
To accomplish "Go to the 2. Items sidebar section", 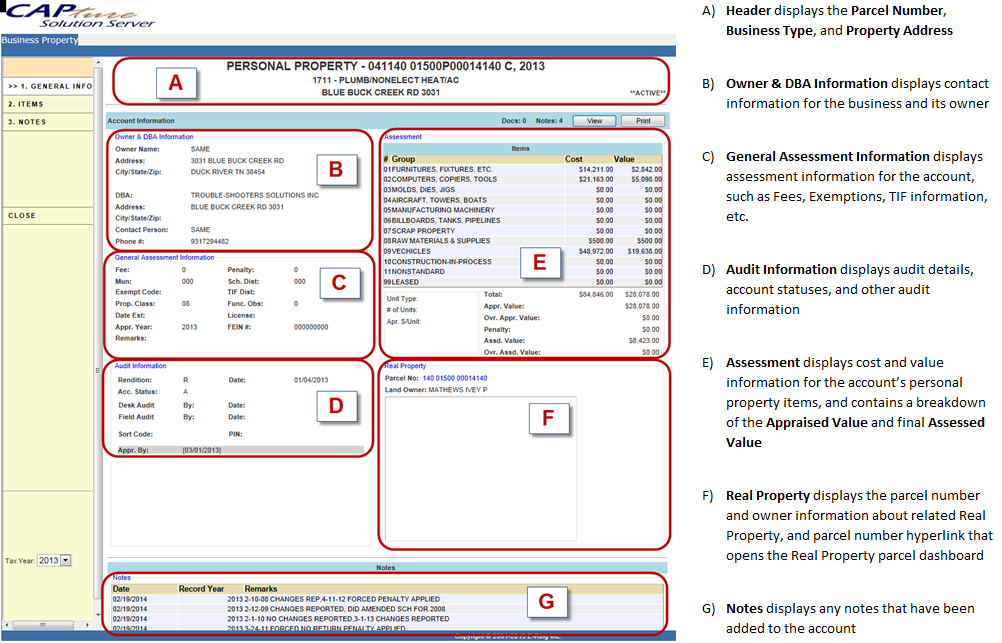I will coord(48,104).
